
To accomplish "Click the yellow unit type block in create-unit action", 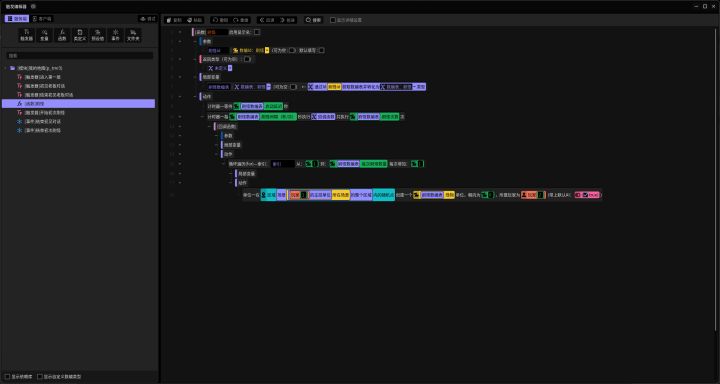I will pos(450,195).
